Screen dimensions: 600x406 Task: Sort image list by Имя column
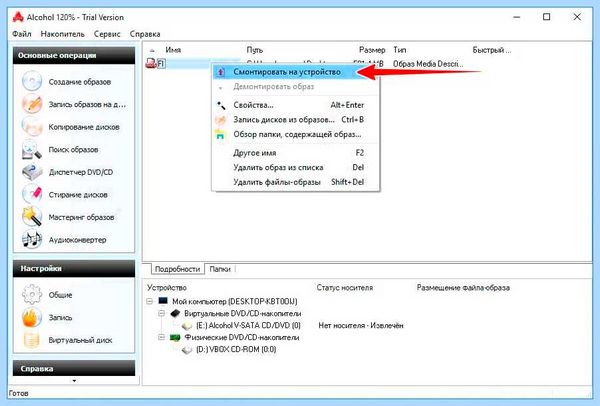pos(173,50)
